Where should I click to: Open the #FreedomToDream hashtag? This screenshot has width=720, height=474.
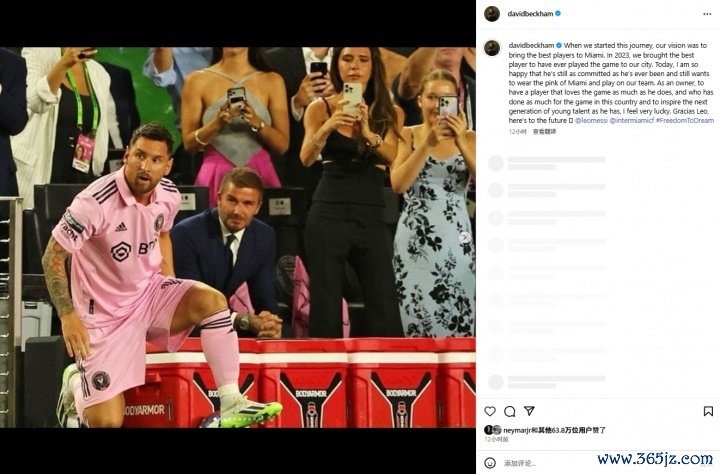[685, 120]
